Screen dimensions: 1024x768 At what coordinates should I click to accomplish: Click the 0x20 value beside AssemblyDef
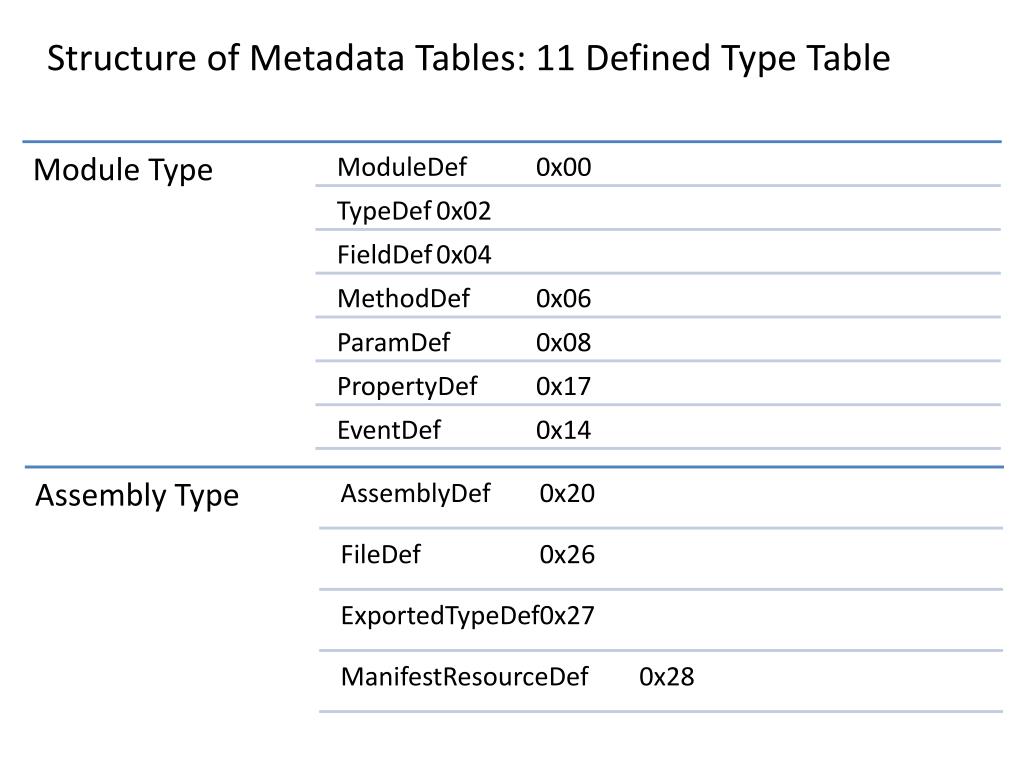click(567, 494)
